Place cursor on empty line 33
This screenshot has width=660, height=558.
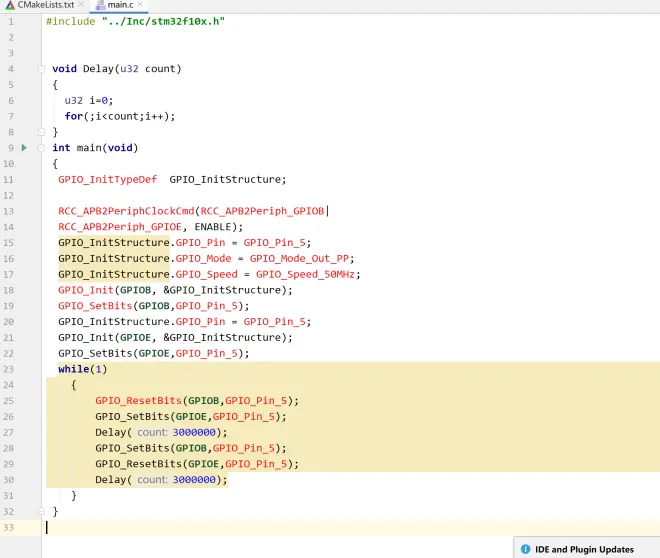point(353,528)
